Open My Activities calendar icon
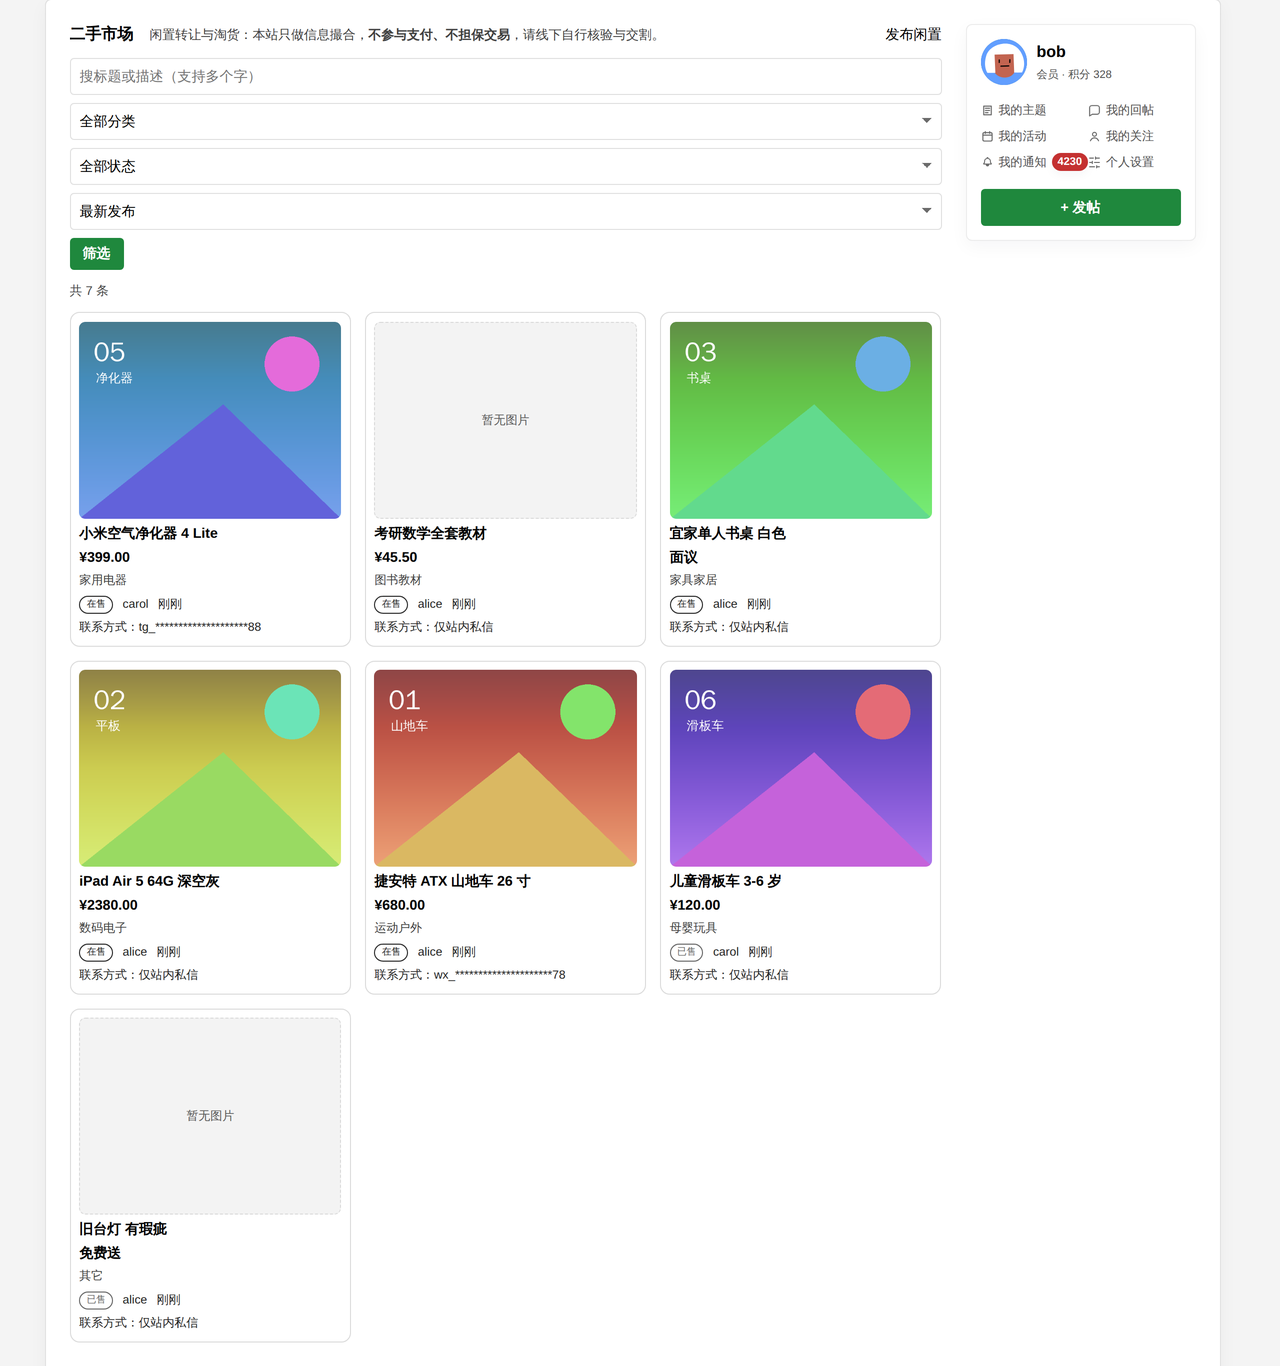The height and width of the screenshot is (1366, 1280). coord(987,136)
